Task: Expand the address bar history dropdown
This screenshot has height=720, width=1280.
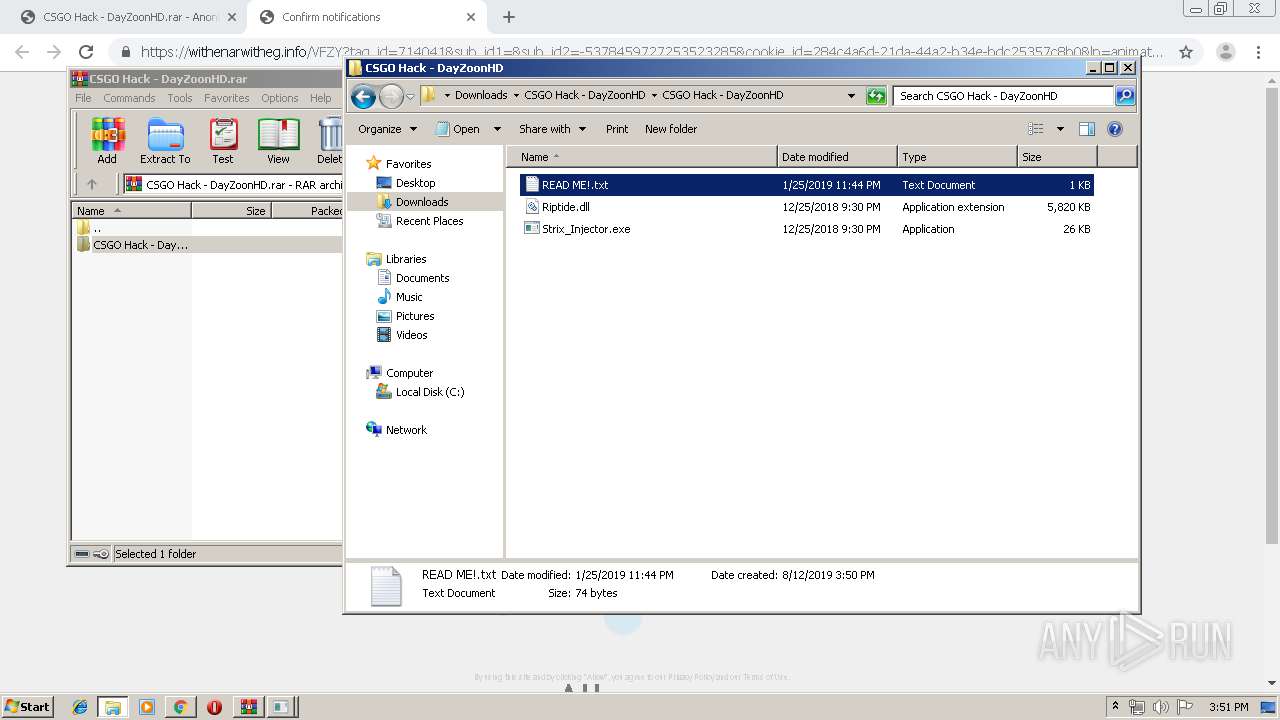Action: [x=851, y=96]
